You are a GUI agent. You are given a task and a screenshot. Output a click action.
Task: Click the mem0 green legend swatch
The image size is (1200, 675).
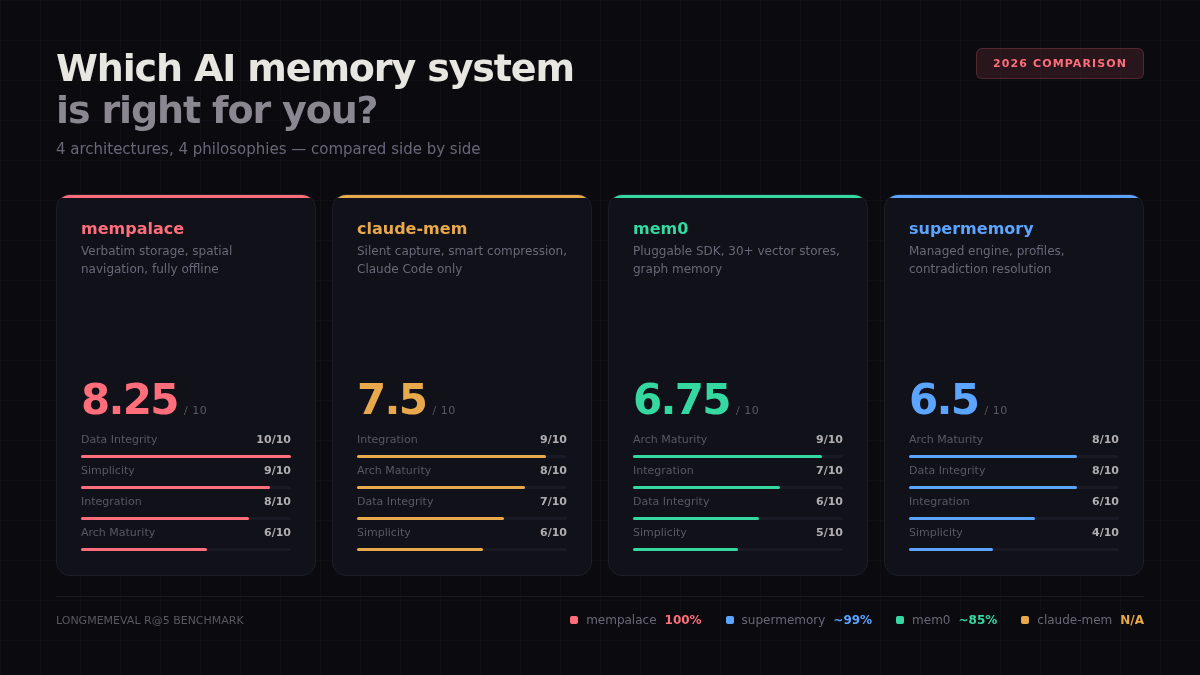click(x=900, y=620)
